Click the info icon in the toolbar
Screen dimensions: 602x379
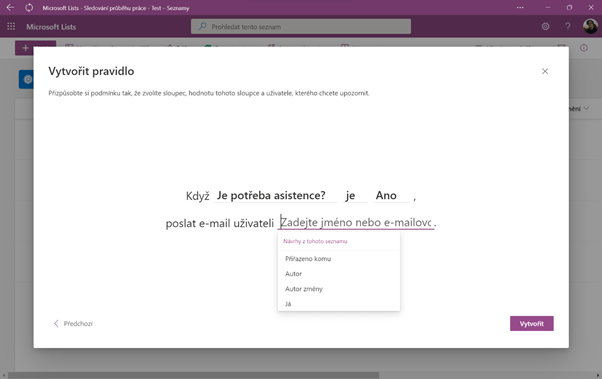pos(584,48)
